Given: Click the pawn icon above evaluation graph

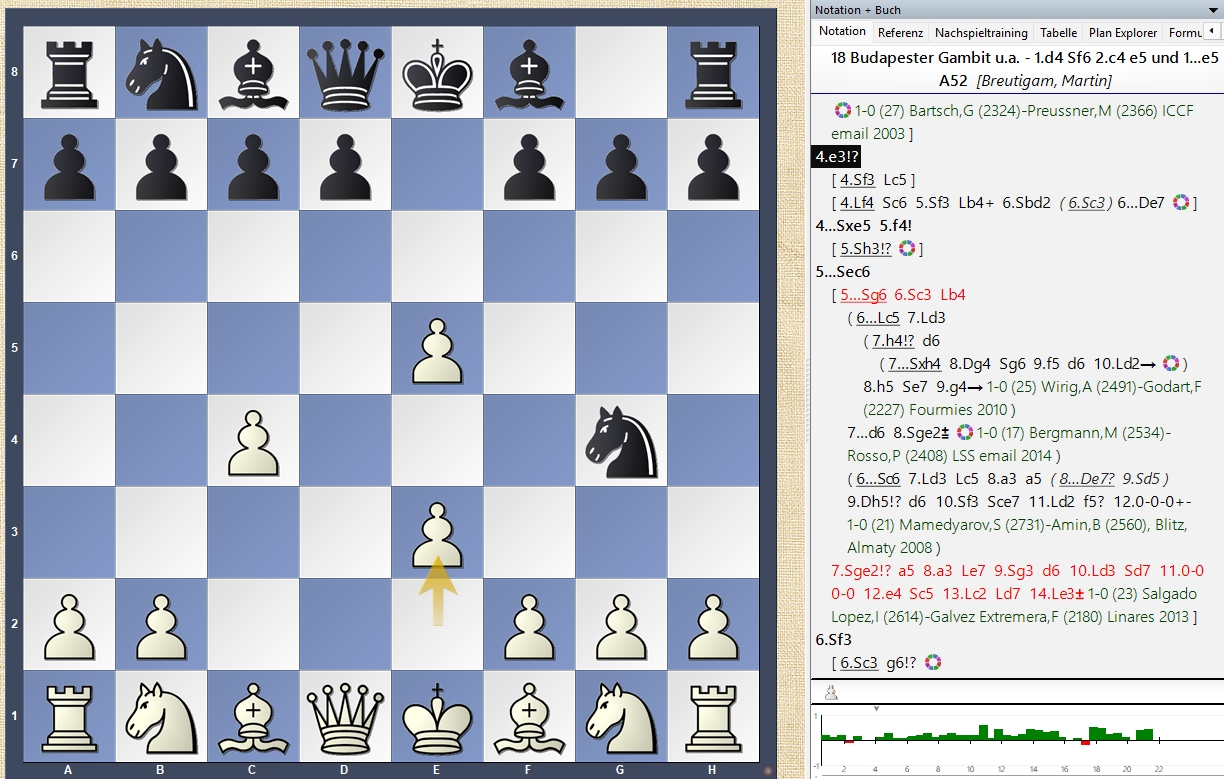Looking at the screenshot, I should pos(830,693).
